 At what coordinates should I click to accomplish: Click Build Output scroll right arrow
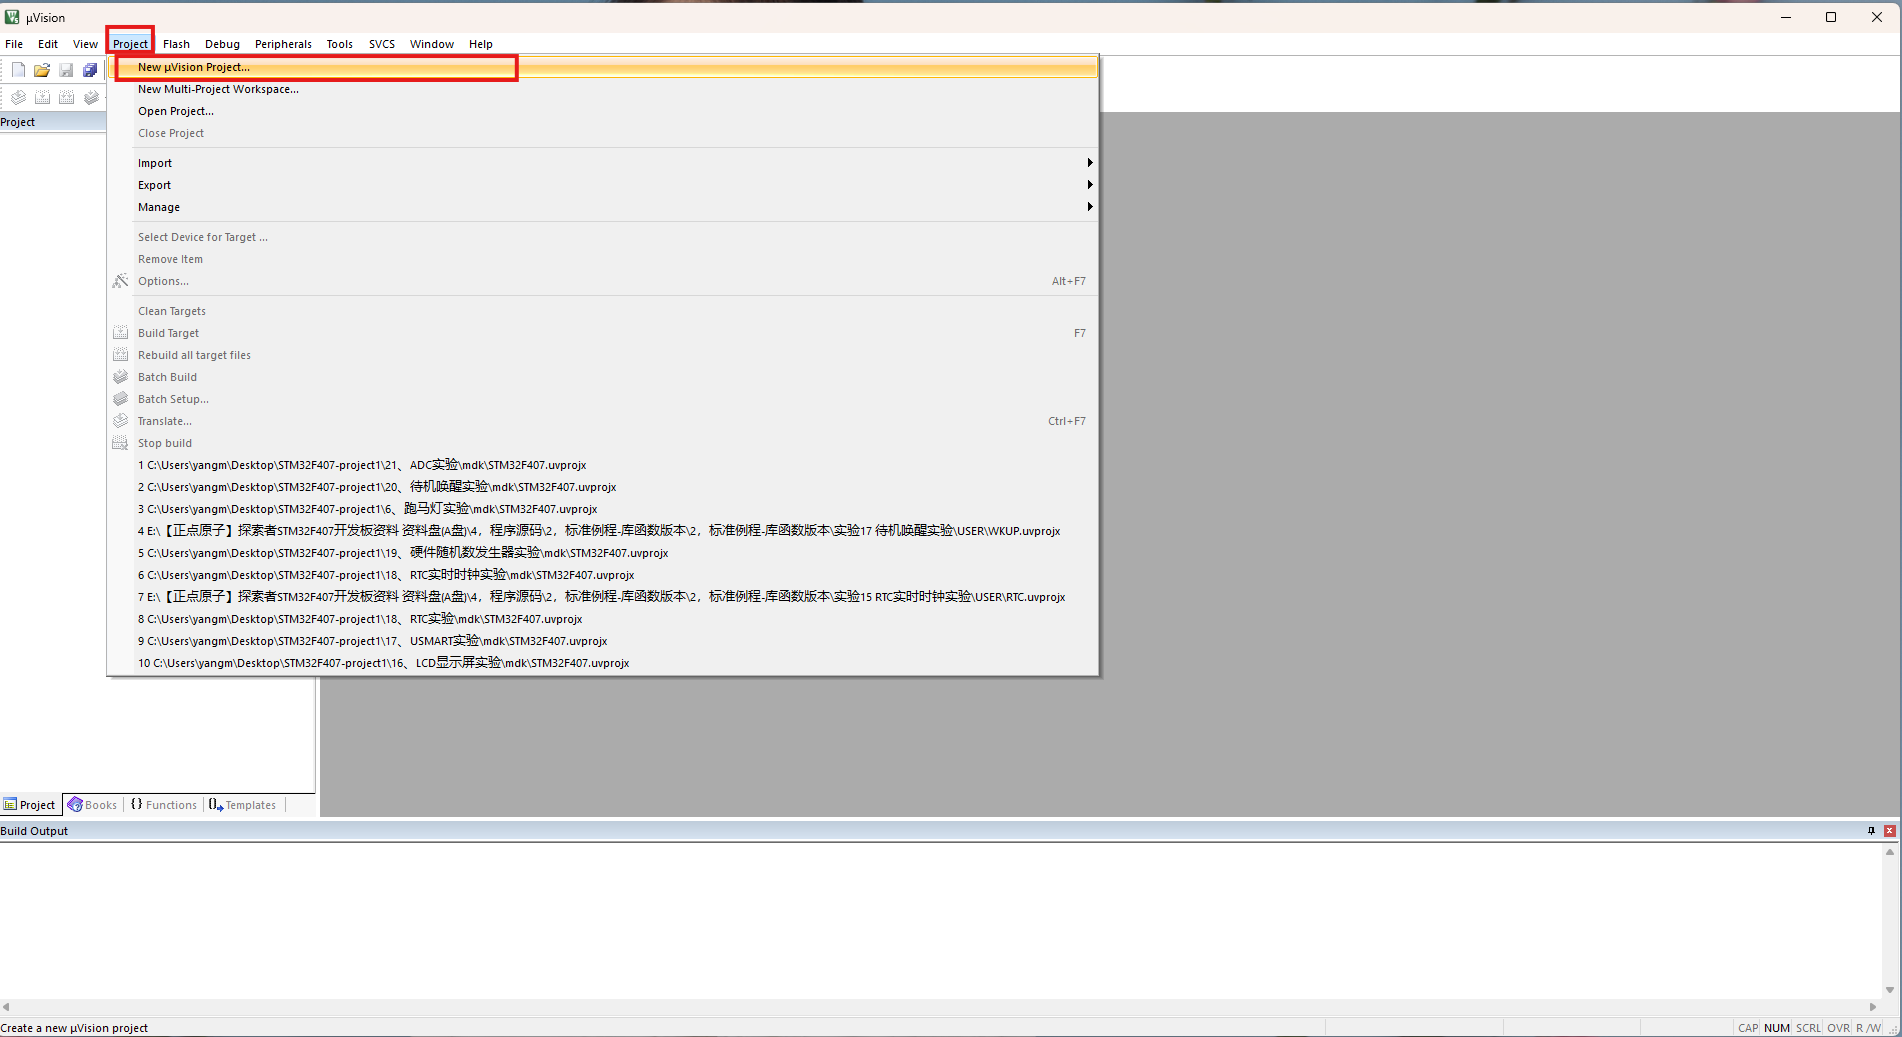coord(1873,1007)
